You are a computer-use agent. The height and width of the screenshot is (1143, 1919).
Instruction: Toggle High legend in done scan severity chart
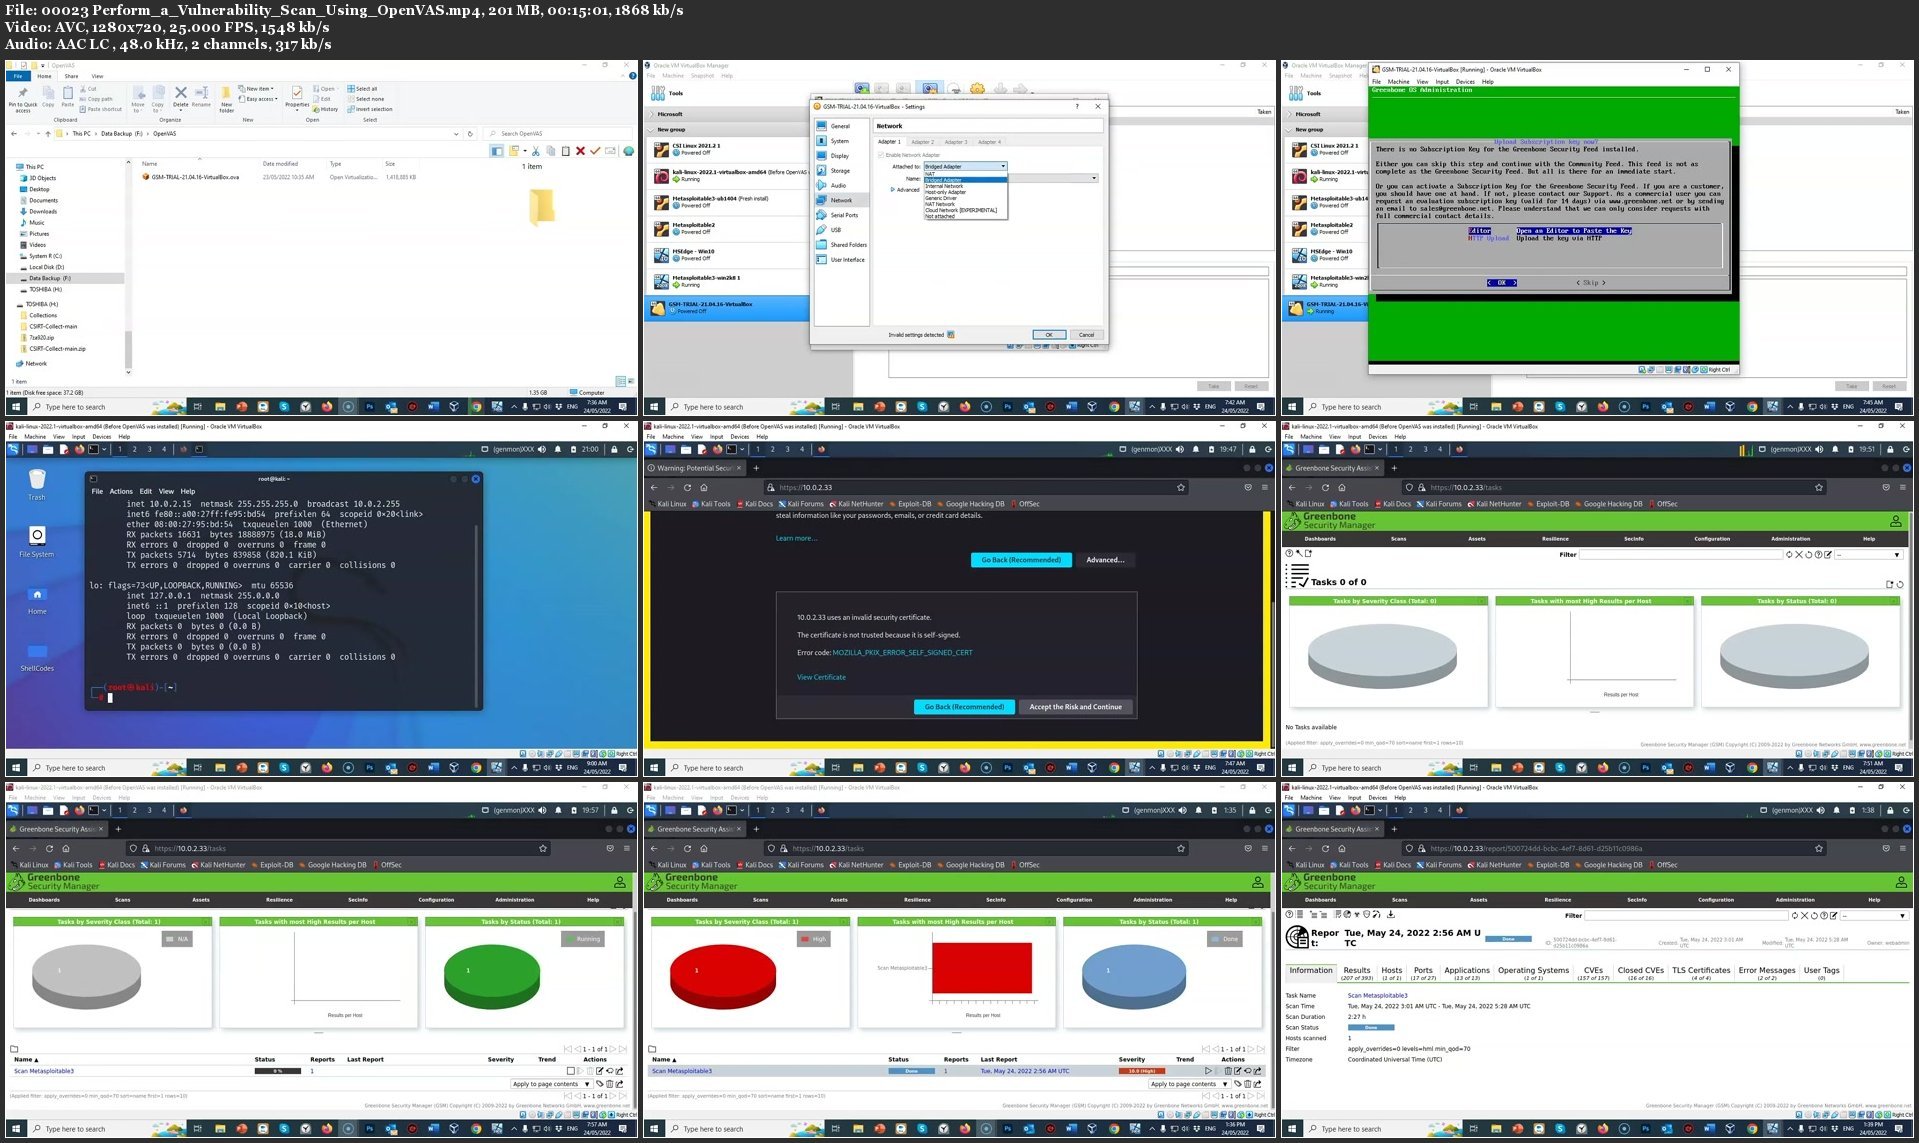[x=814, y=939]
